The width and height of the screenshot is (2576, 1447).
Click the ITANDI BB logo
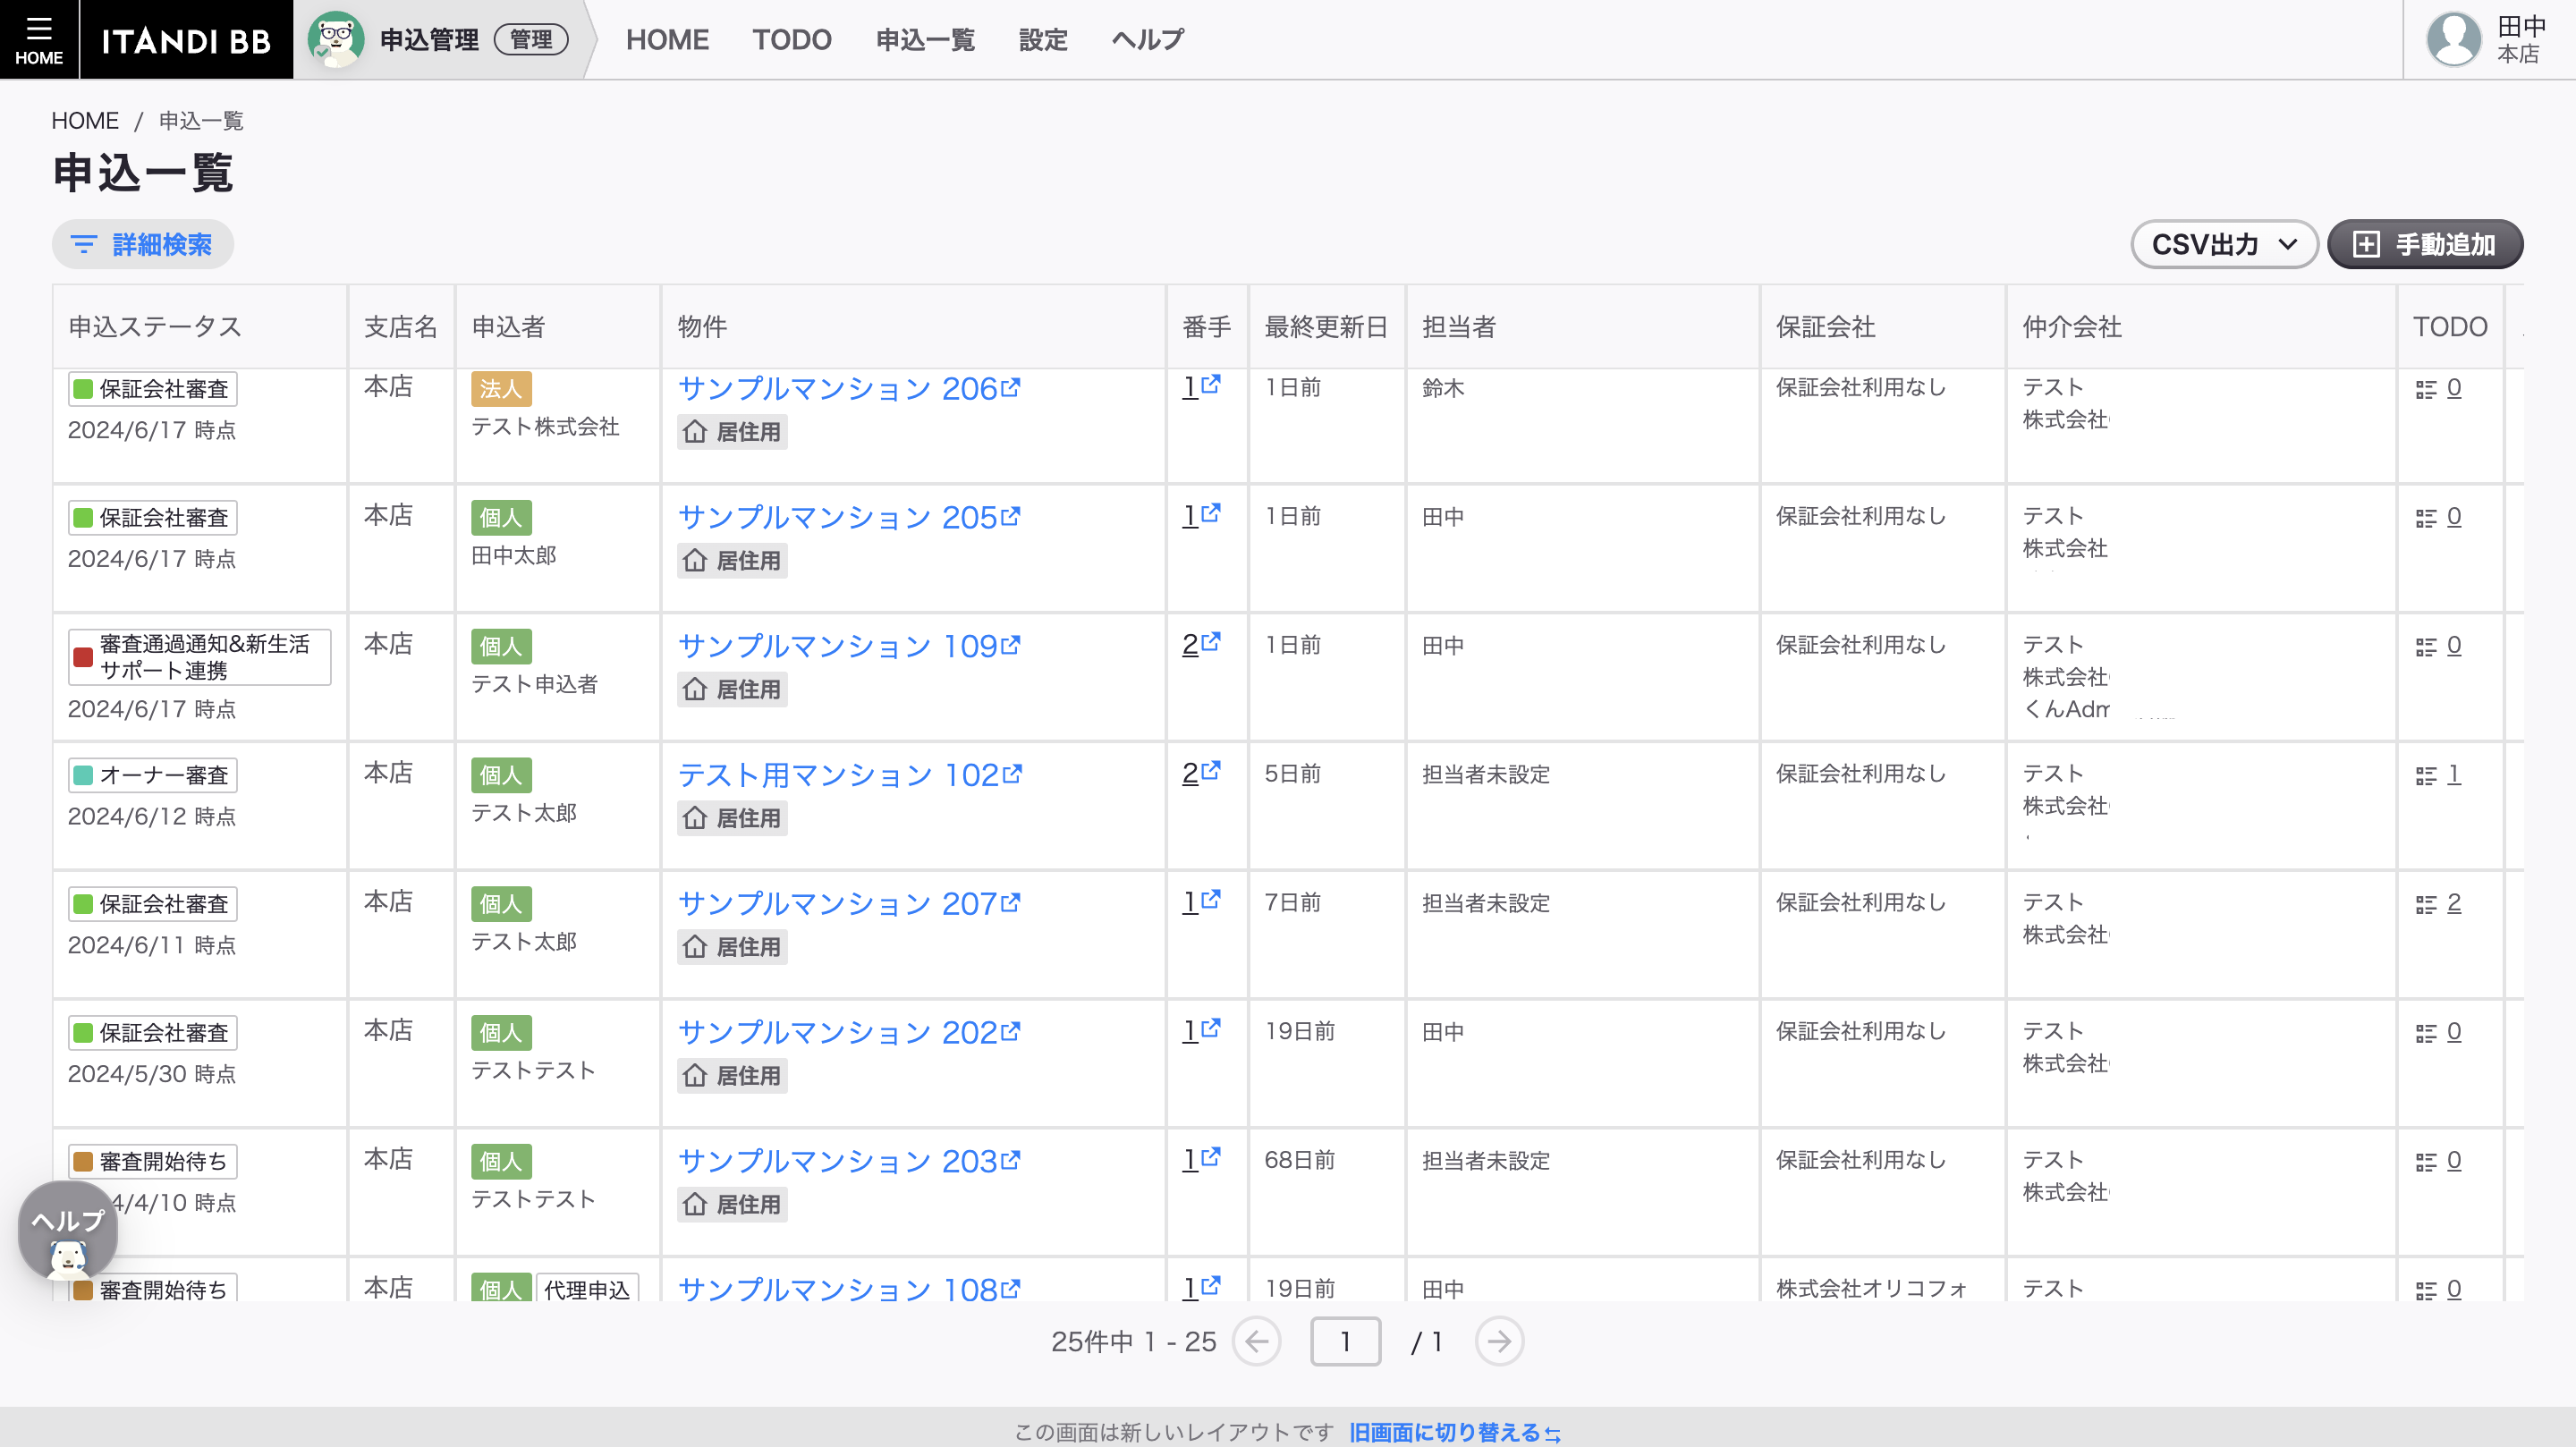186,40
